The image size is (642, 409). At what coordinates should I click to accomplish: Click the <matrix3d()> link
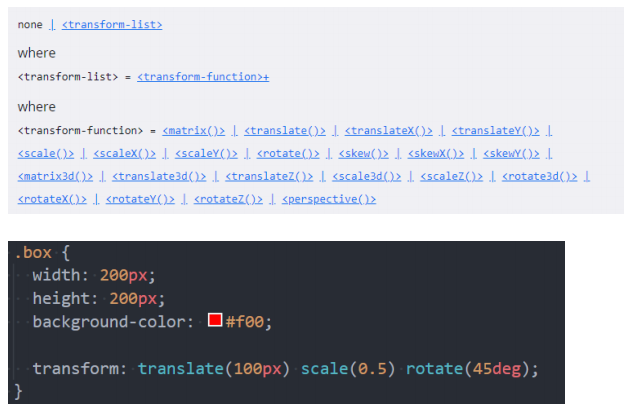coord(55,176)
